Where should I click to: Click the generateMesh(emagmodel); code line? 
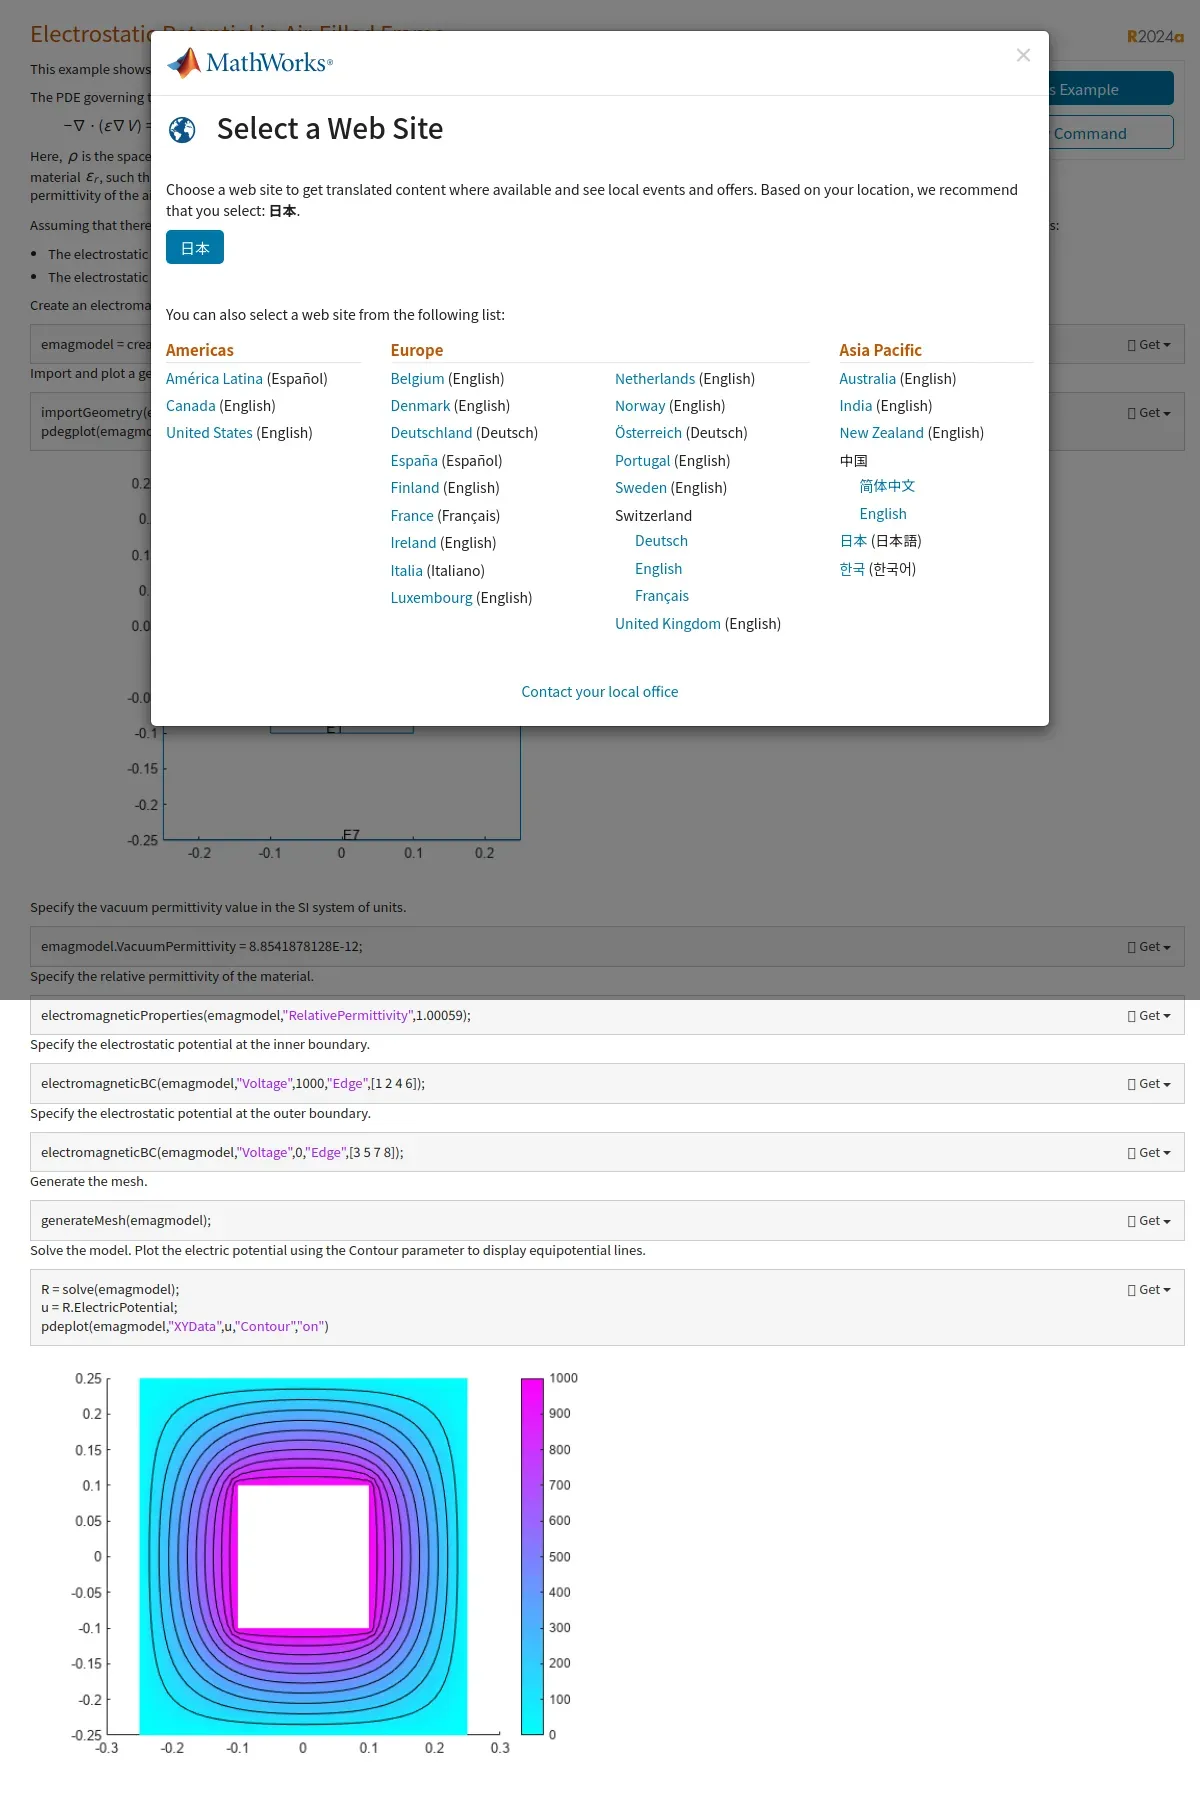tap(126, 1221)
